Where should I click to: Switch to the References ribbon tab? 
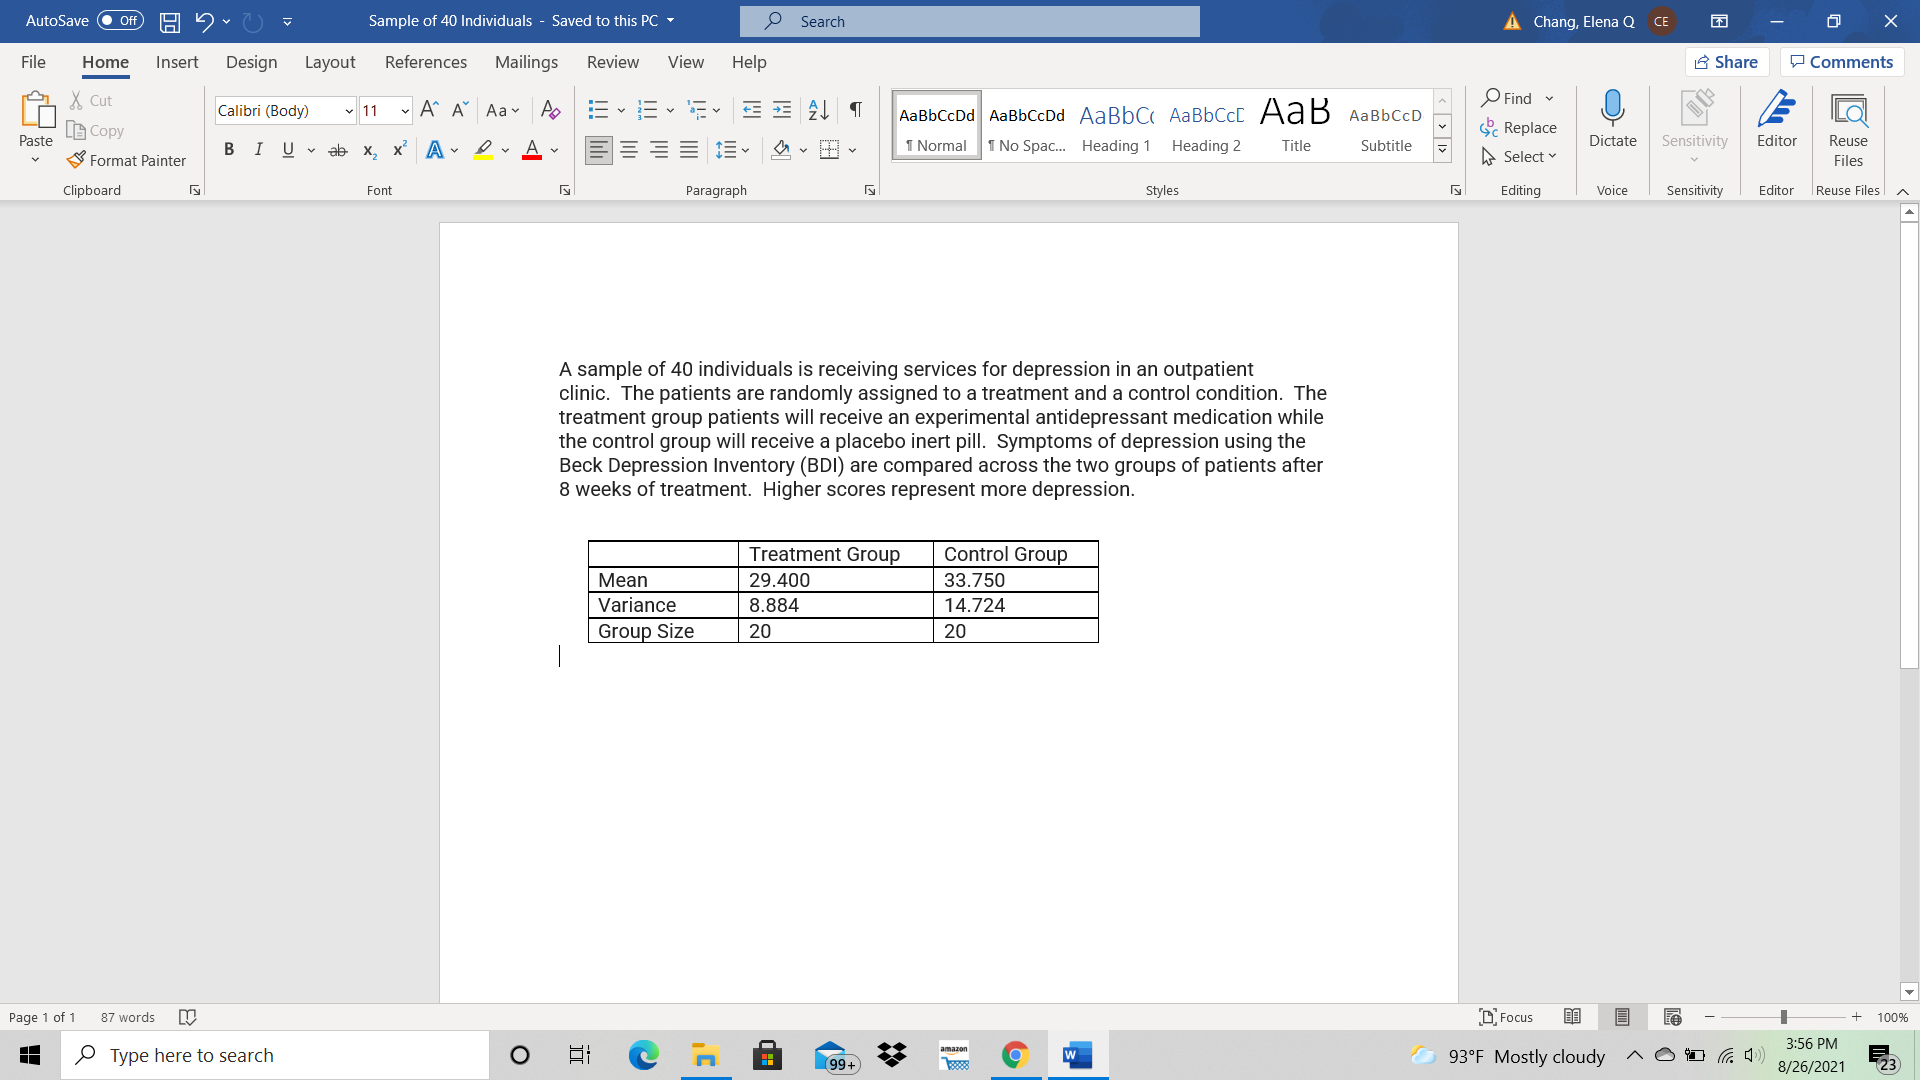tap(426, 62)
